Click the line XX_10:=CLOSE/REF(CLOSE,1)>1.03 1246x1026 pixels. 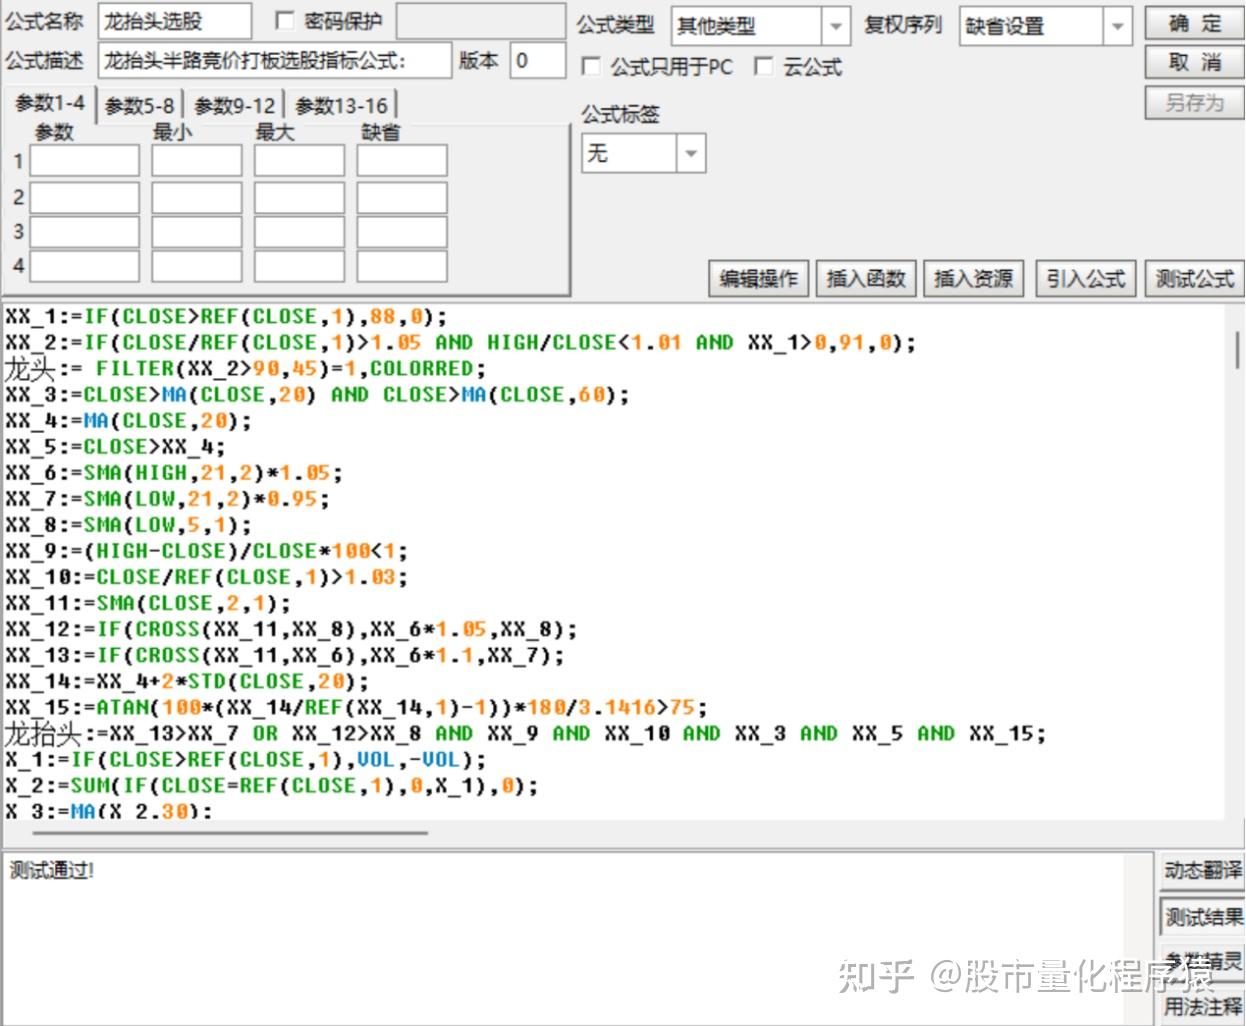click(x=206, y=577)
